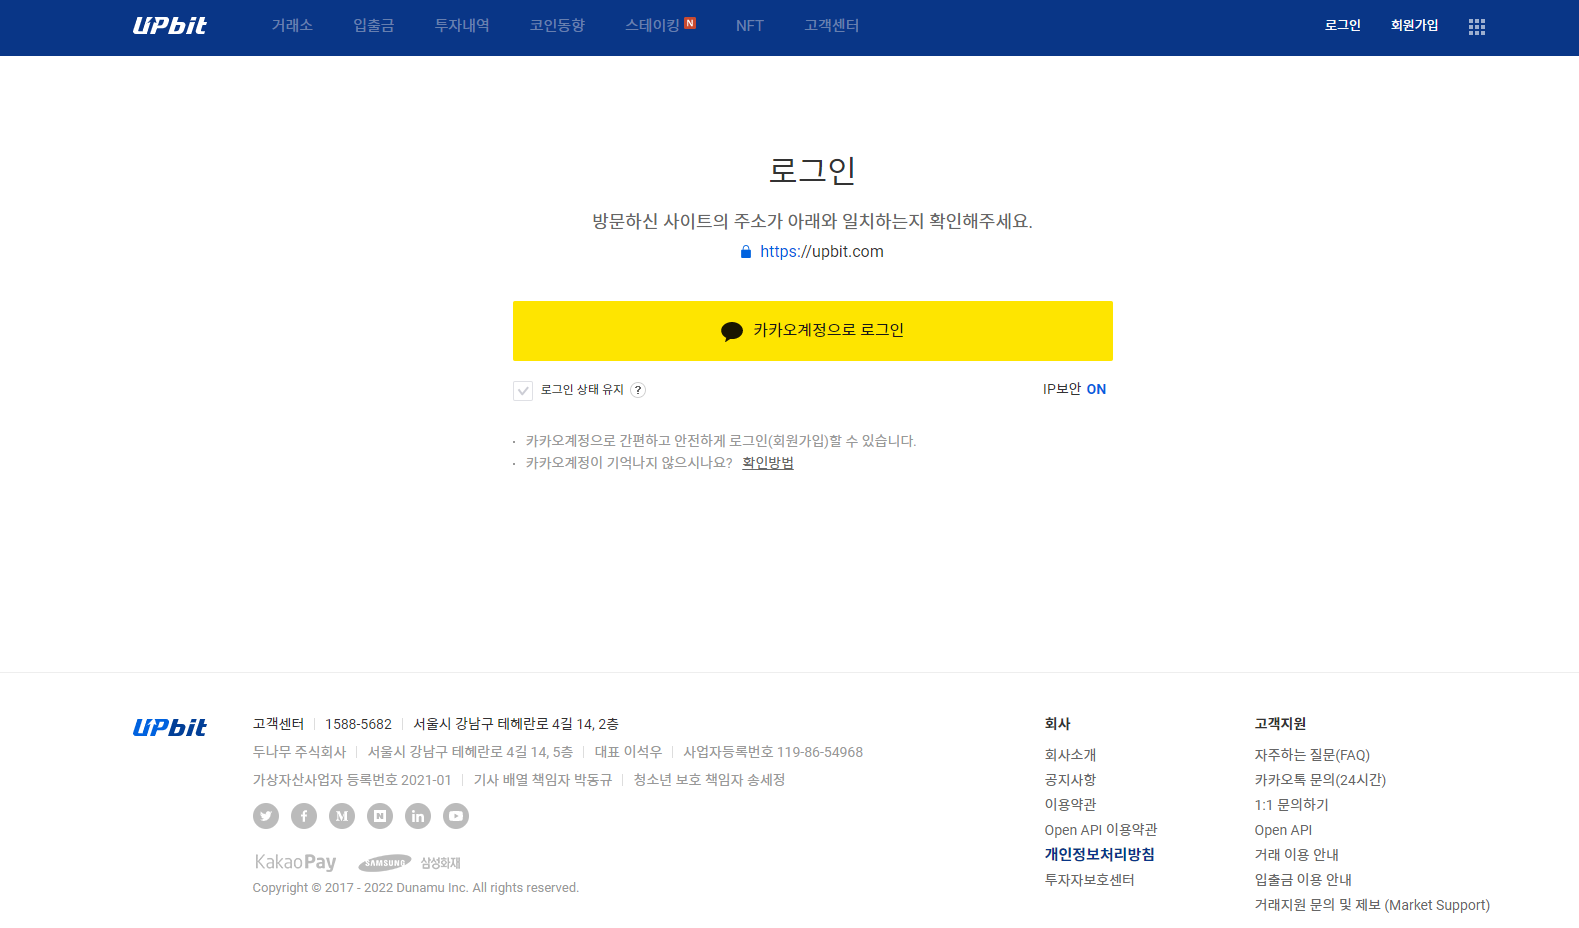Open the 입출금 menu
Viewport: 1579px width, 928px height.
coord(374,26)
